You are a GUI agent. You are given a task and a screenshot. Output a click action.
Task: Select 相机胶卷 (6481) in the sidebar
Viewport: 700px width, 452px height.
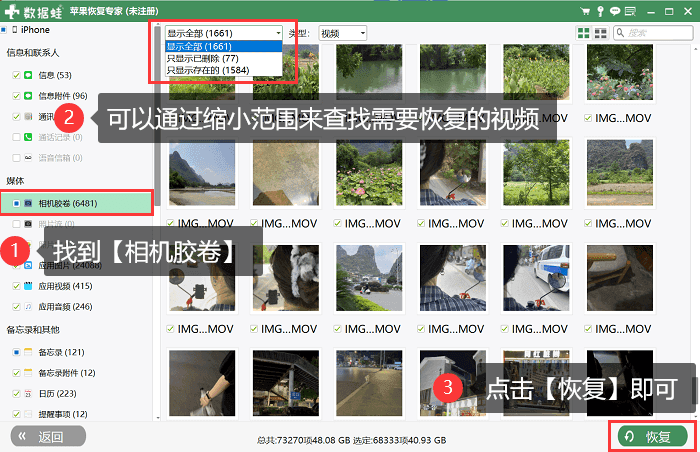77,203
